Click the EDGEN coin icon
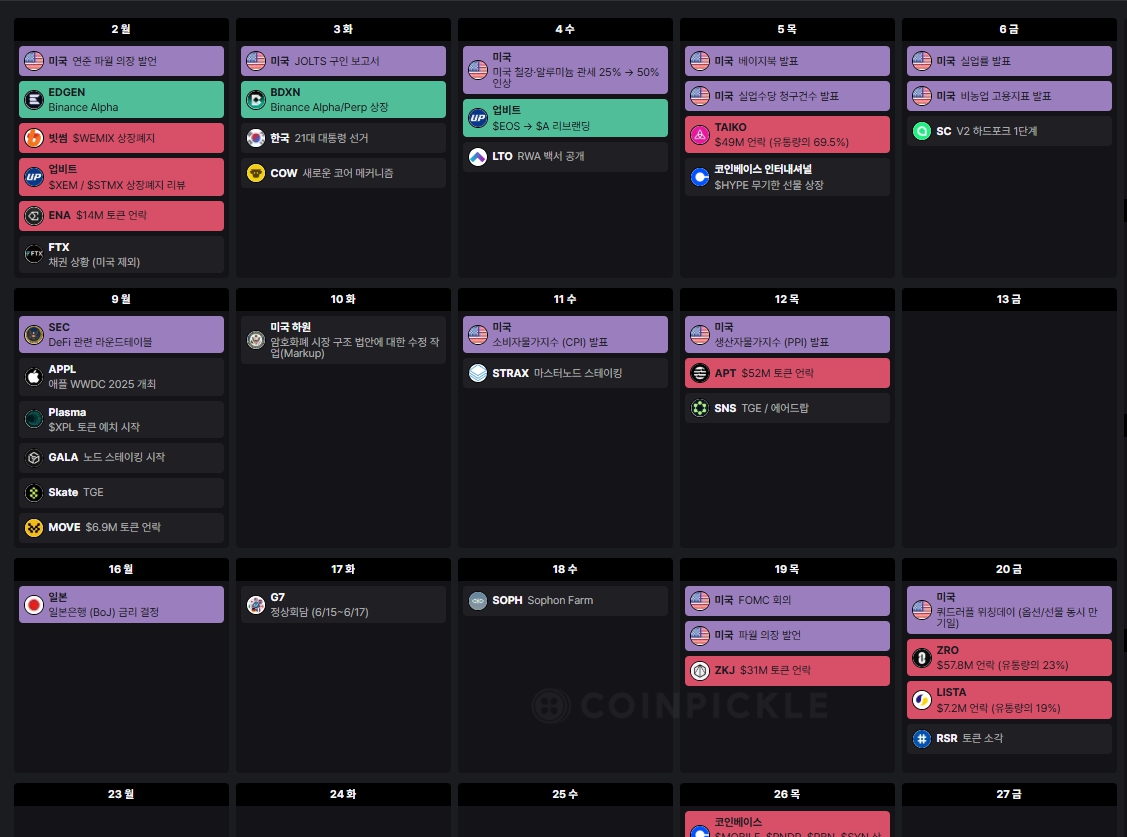The image size is (1127, 837). [34, 100]
